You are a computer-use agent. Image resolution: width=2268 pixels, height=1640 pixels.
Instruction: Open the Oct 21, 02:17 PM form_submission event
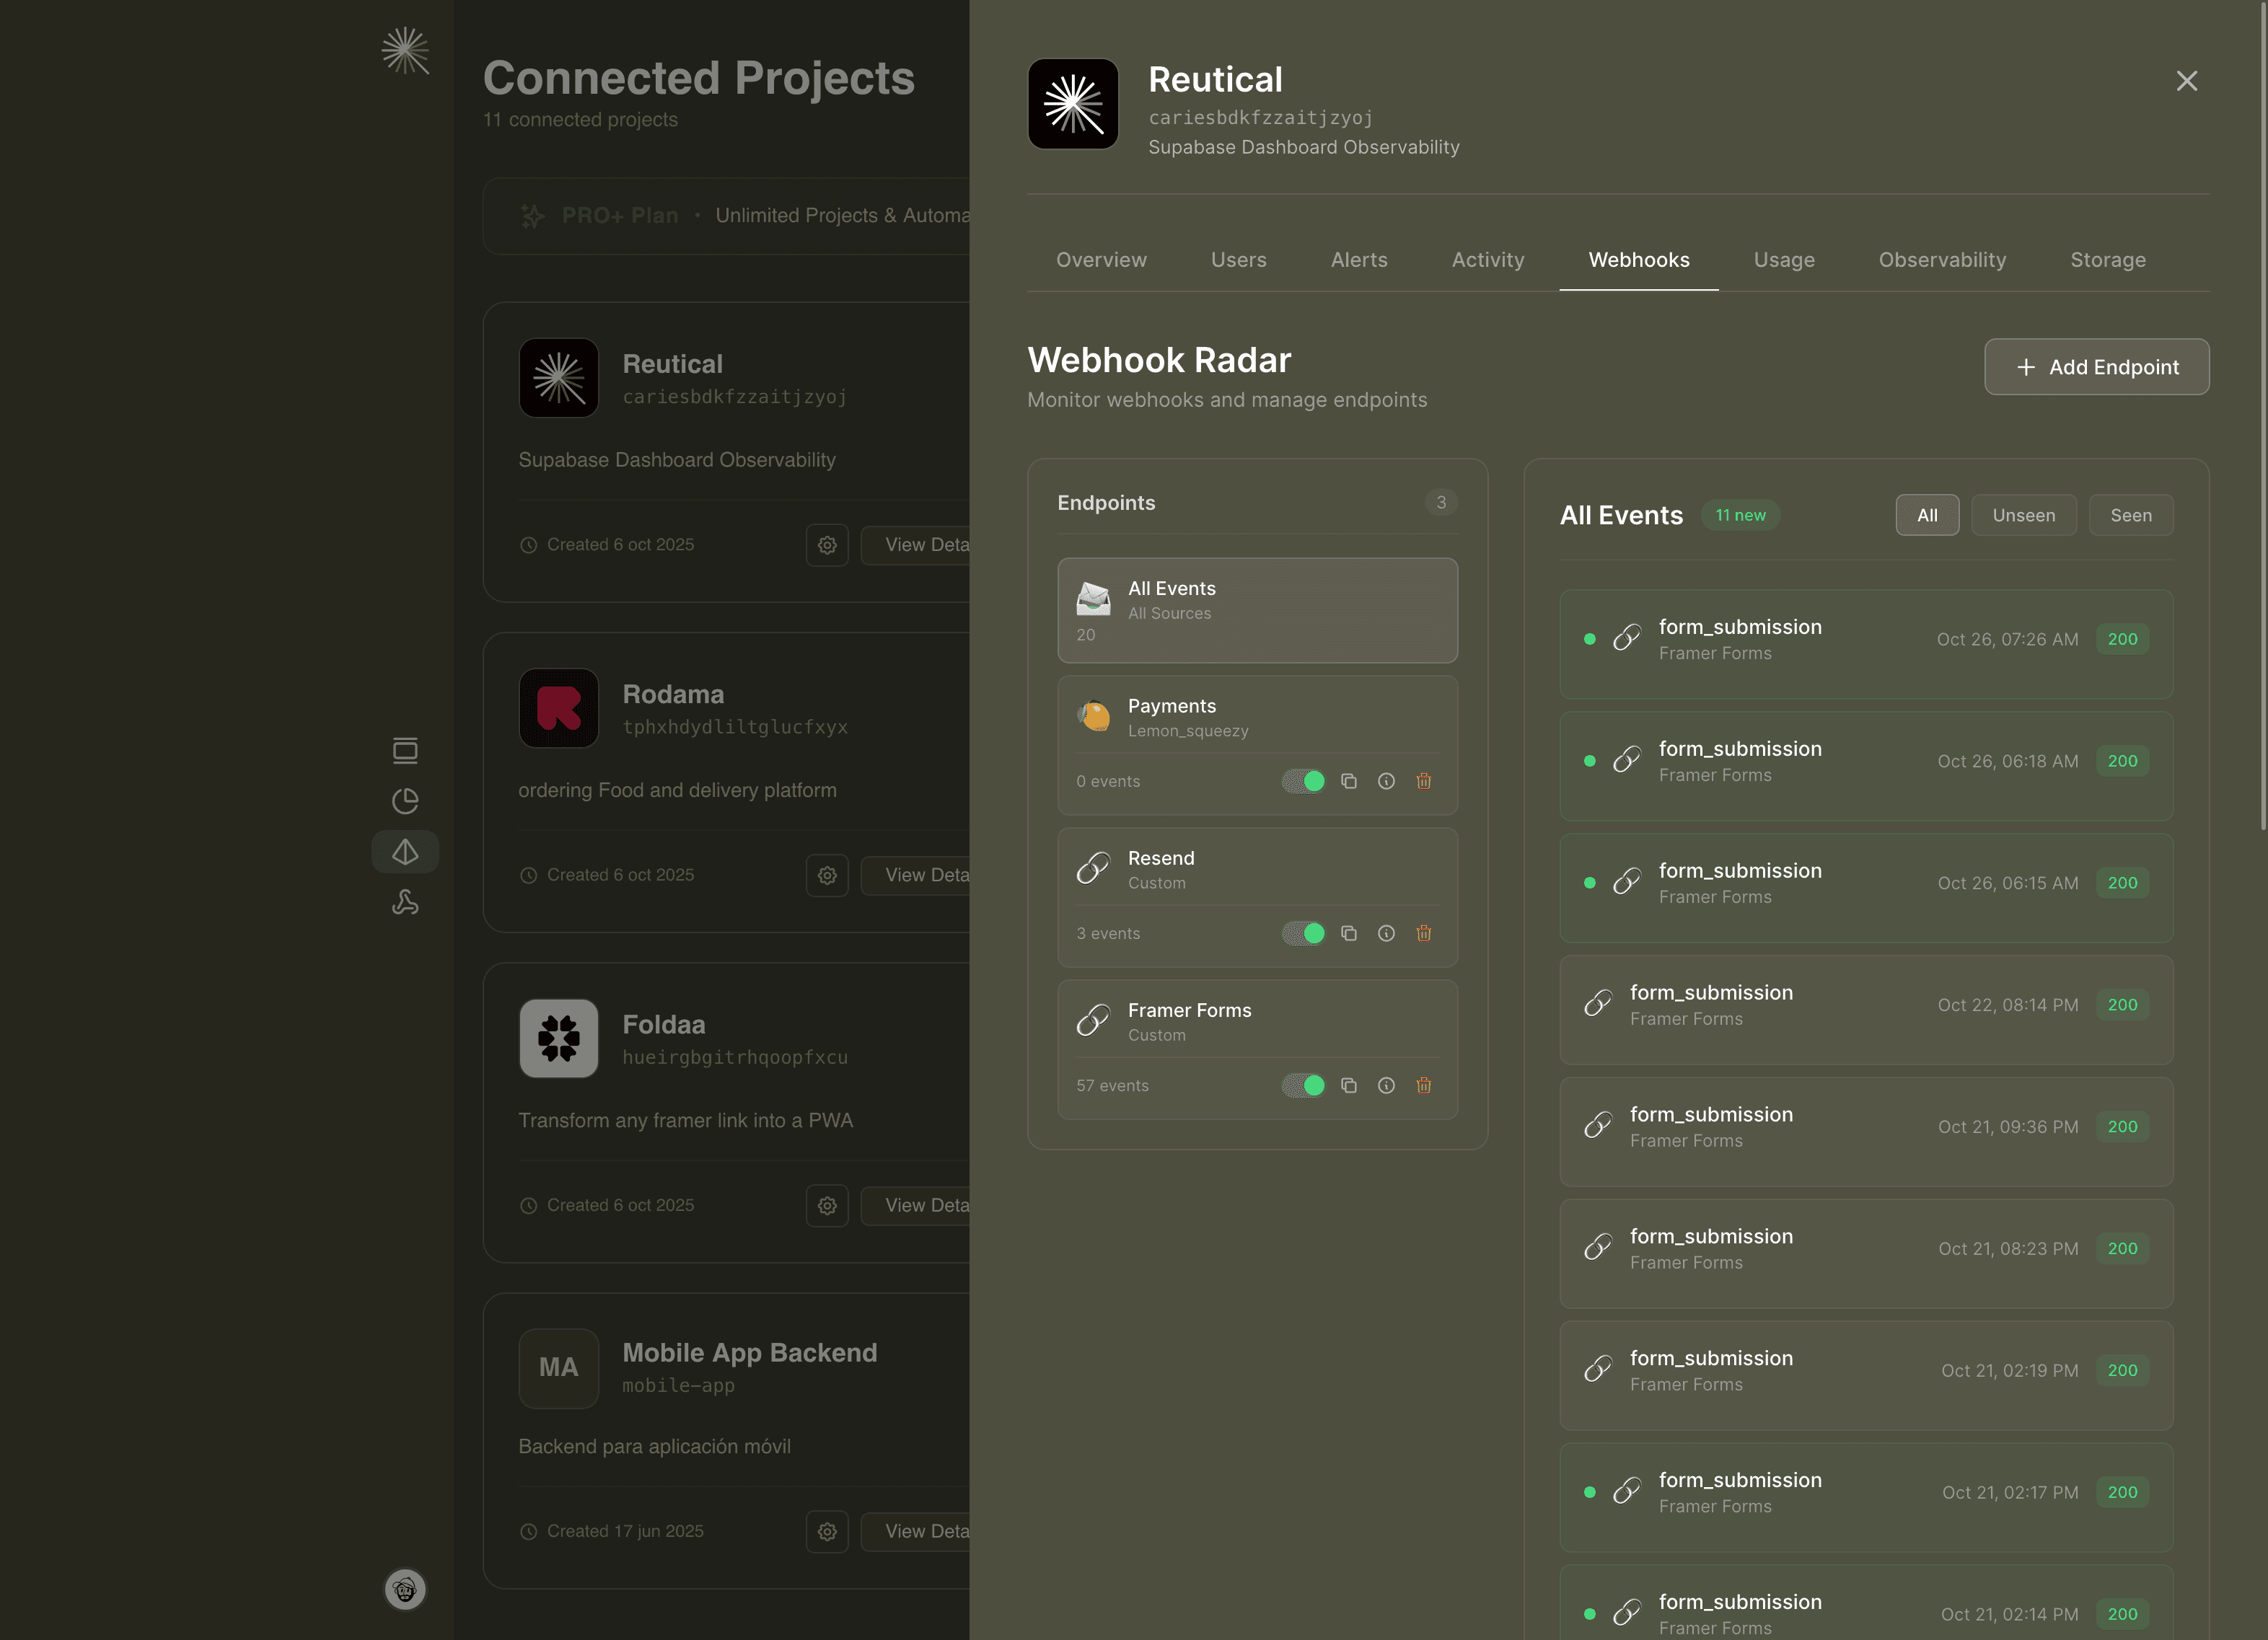(x=1866, y=1498)
